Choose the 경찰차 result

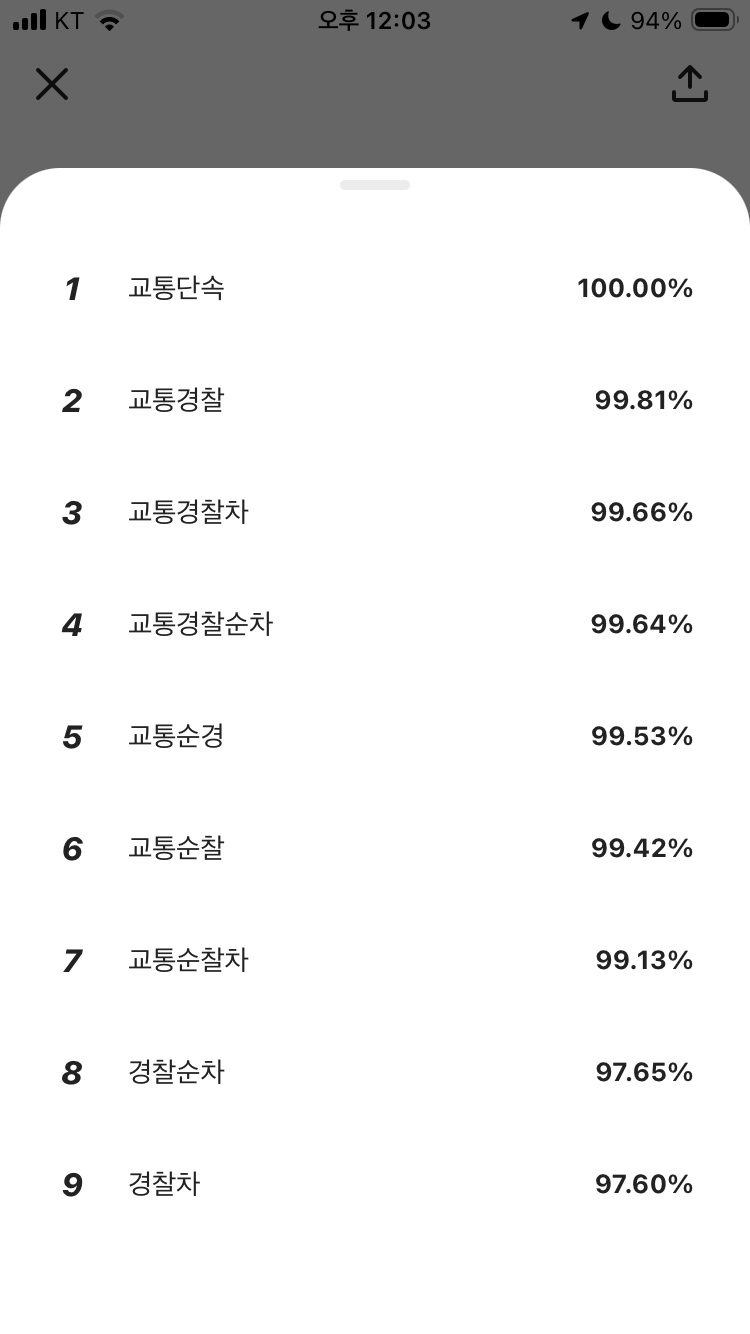[375, 1185]
